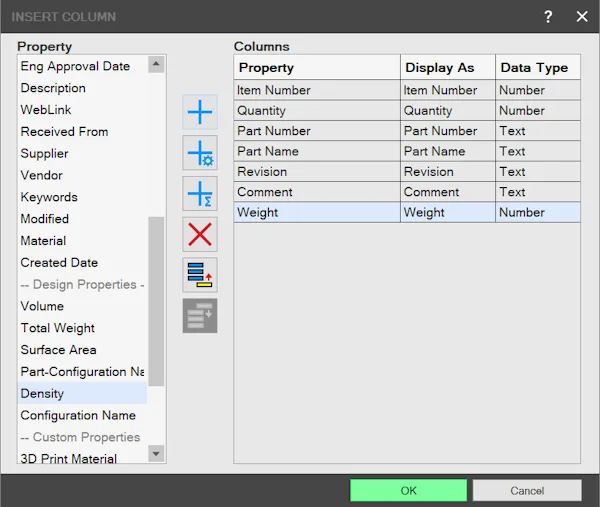Image resolution: width=600 pixels, height=507 pixels.
Task: Select the Comment row in Columns
Action: [407, 192]
